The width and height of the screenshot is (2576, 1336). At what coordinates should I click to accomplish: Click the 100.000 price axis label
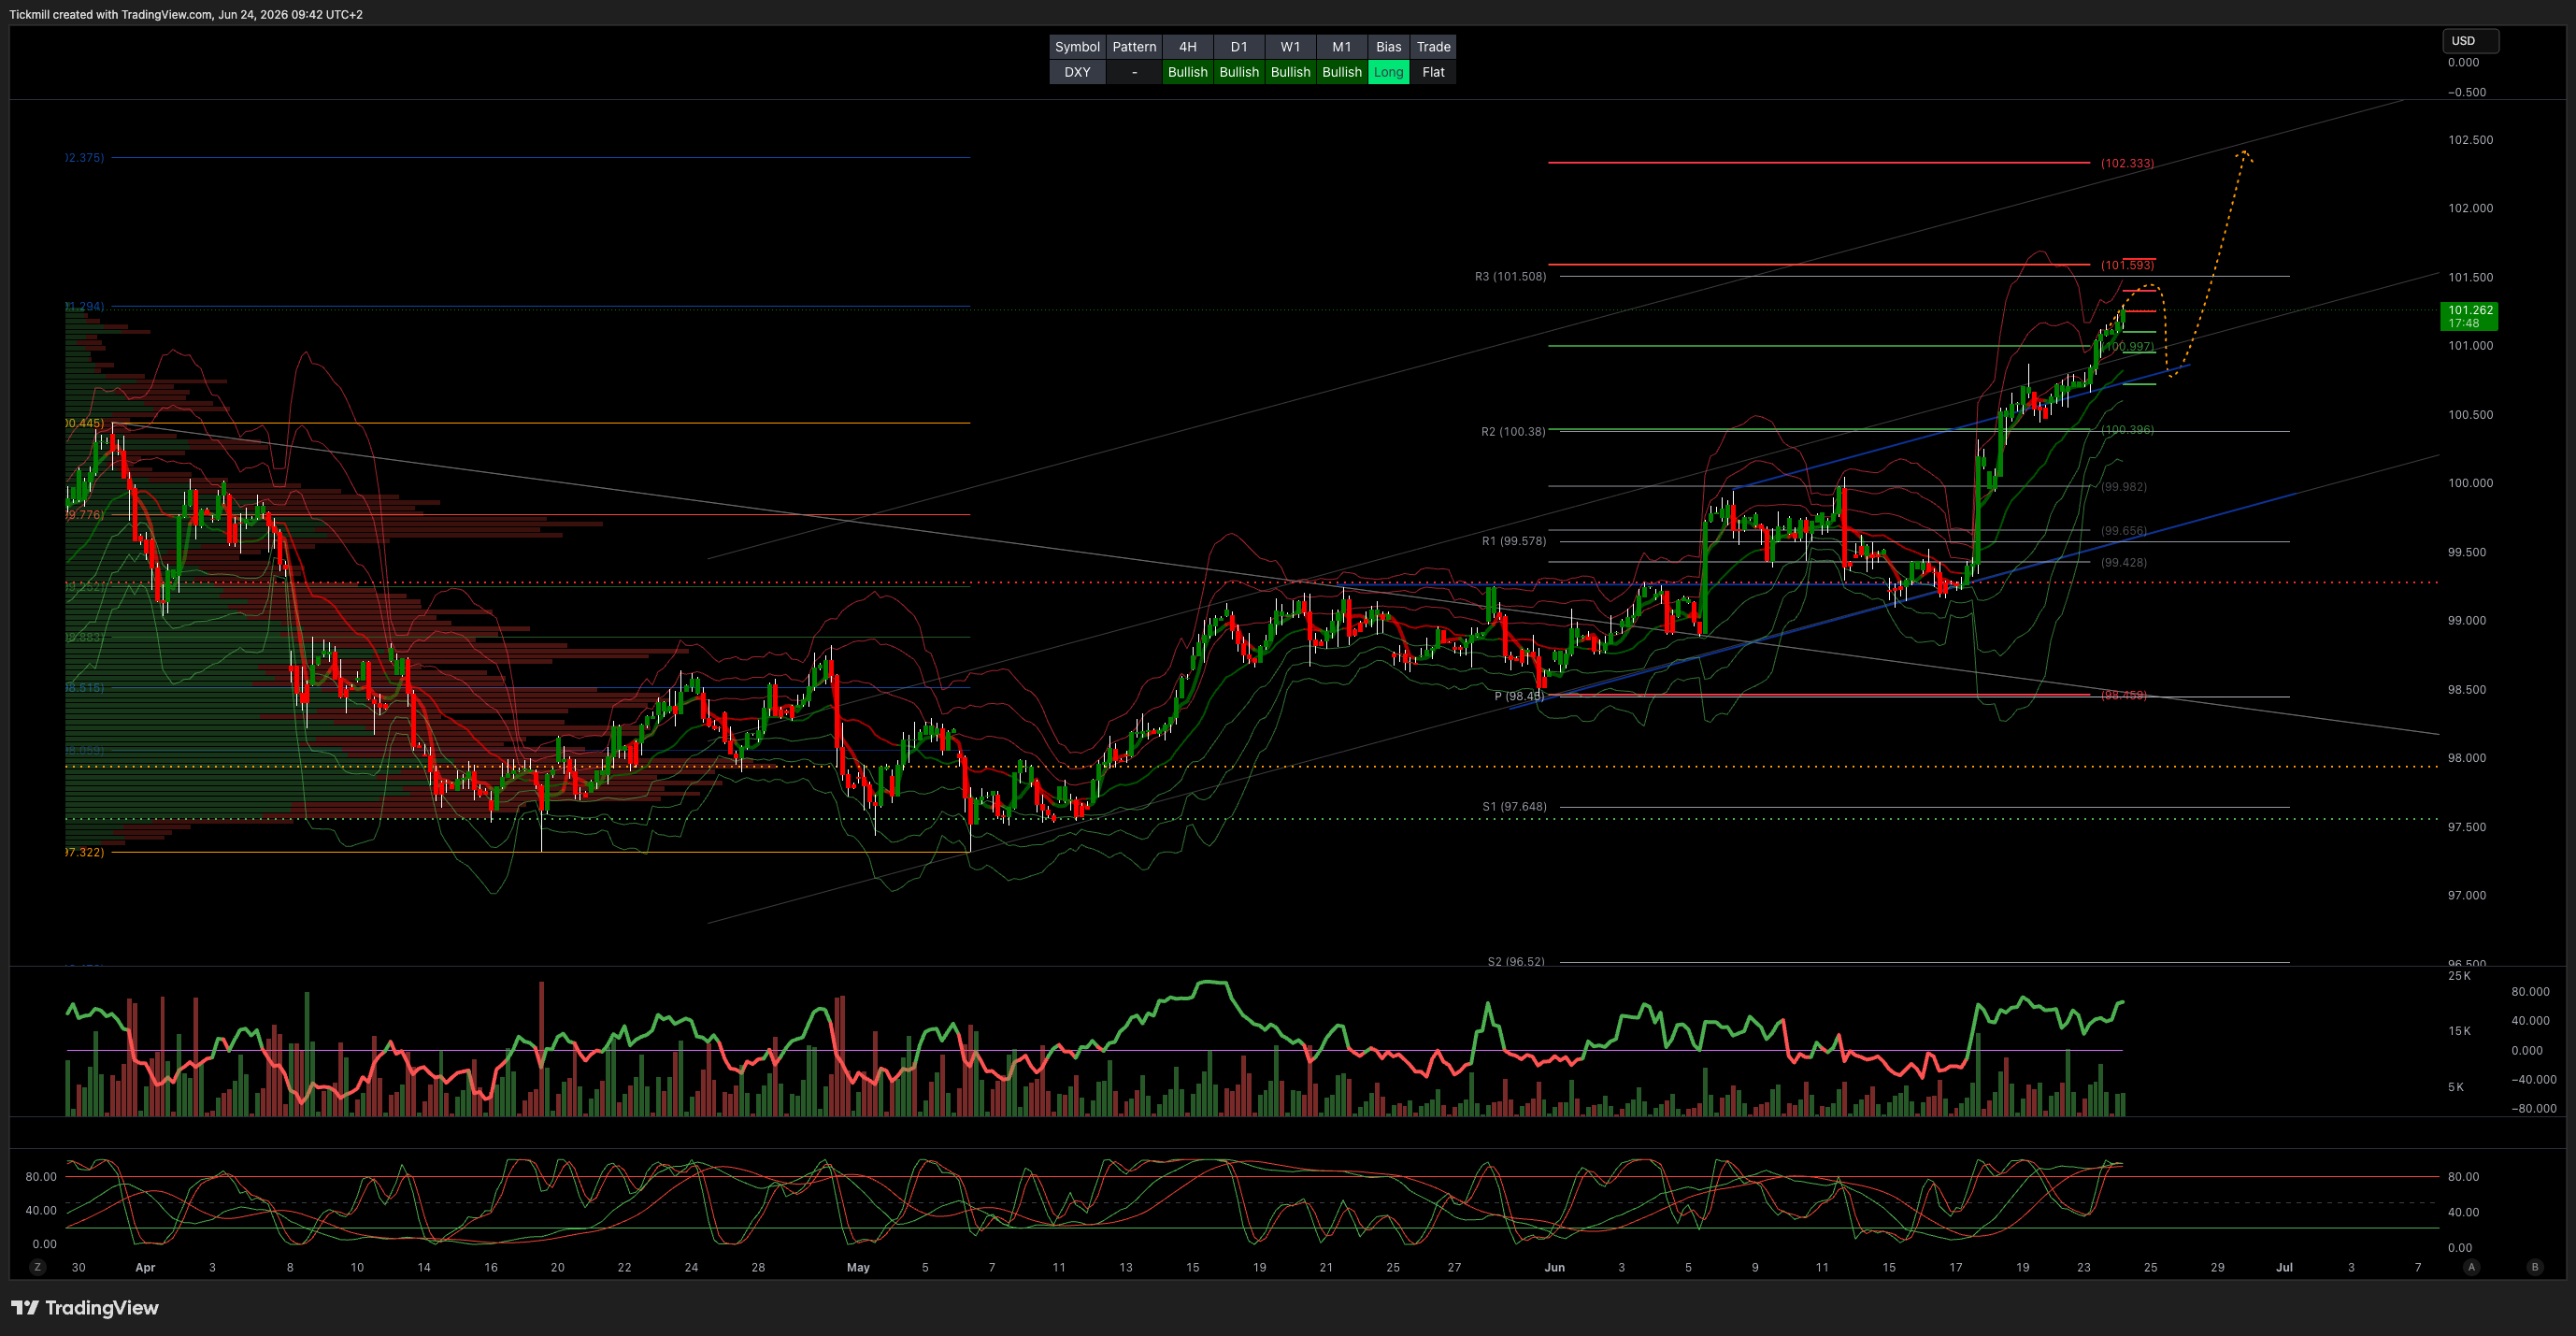pyautogui.click(x=2470, y=483)
